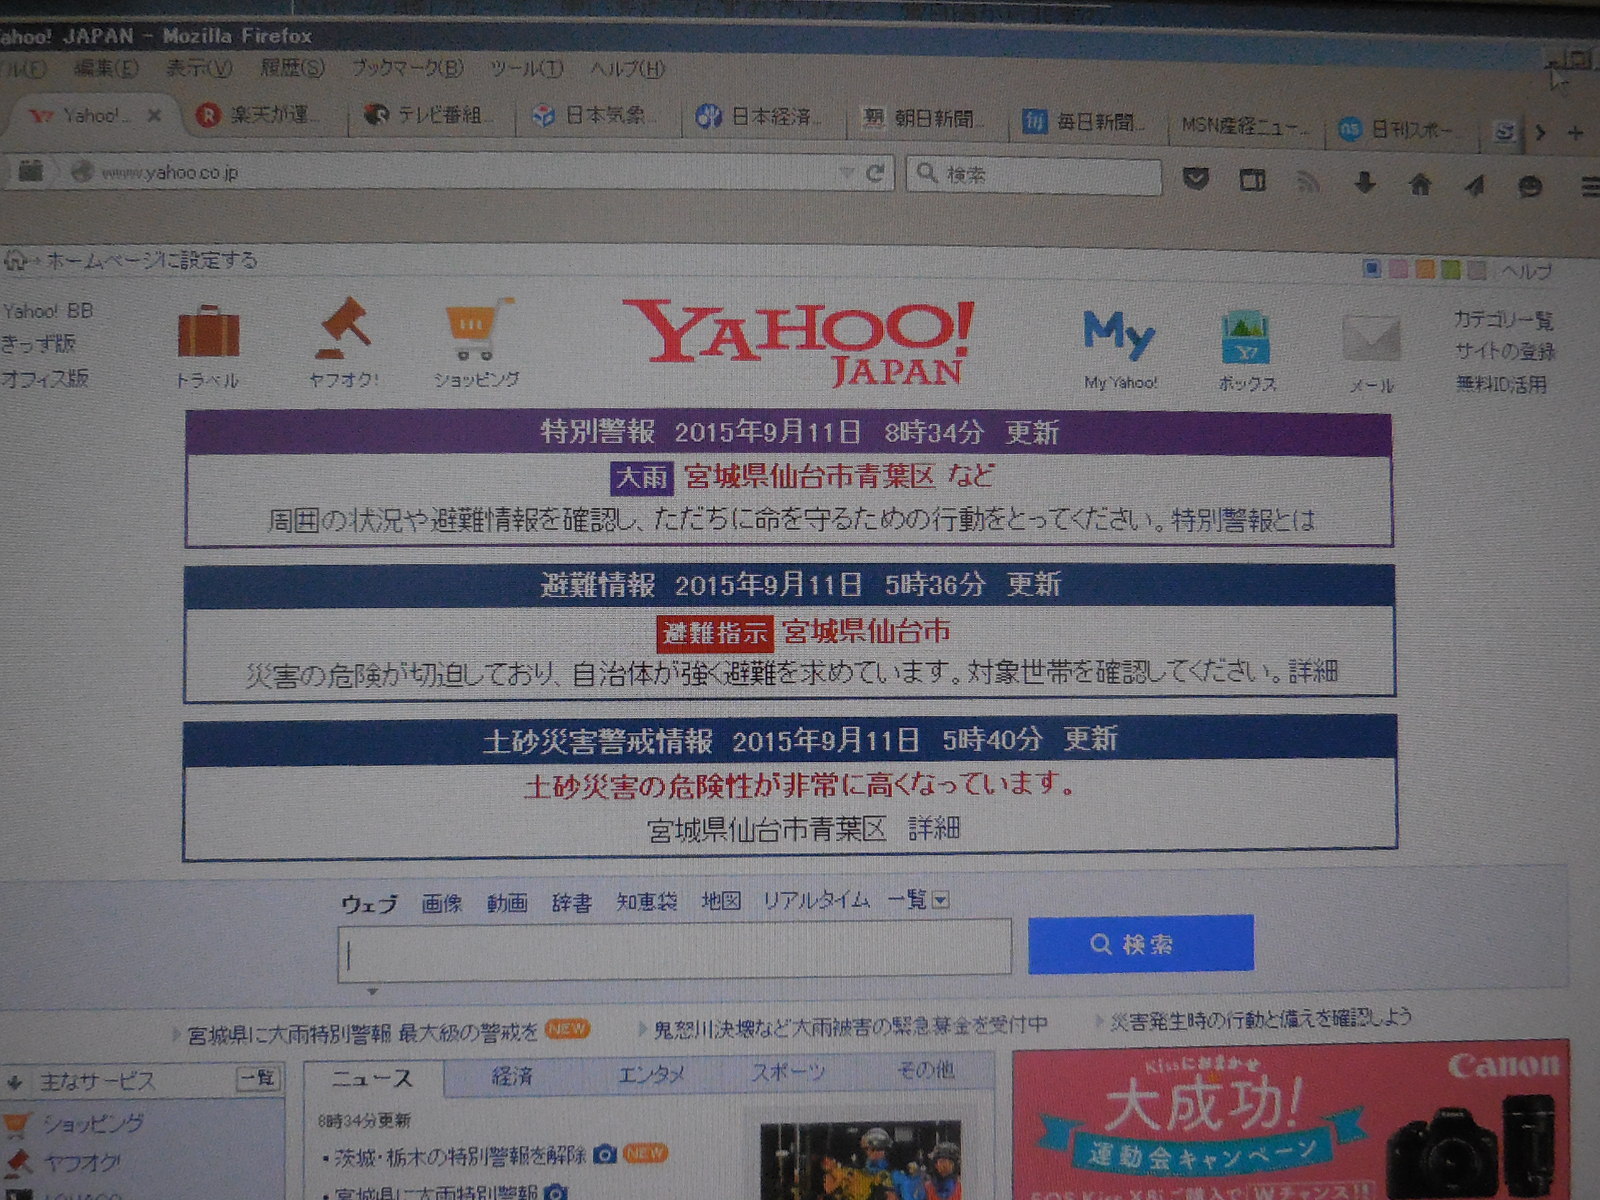1600x1200 pixels.
Task: Open 詳細 link in 避難情報 box
Action: point(1313,670)
